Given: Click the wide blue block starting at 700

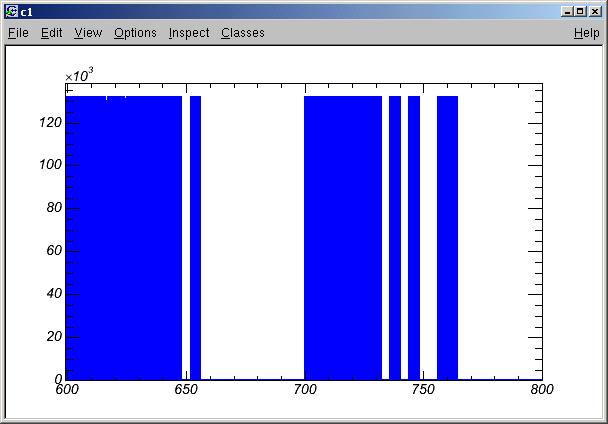Looking at the screenshot, I should 343,238.
